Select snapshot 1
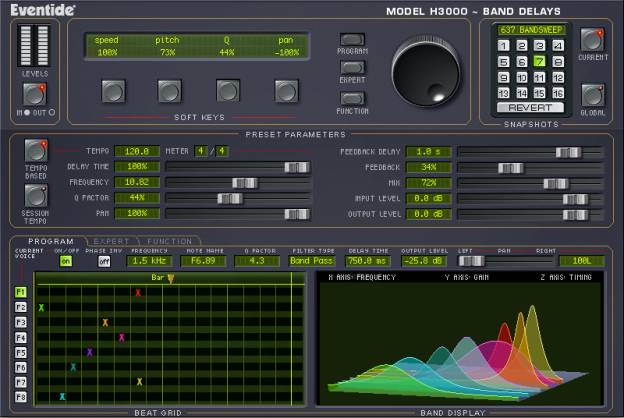Viewport: 624px width, 418px height. [x=503, y=46]
